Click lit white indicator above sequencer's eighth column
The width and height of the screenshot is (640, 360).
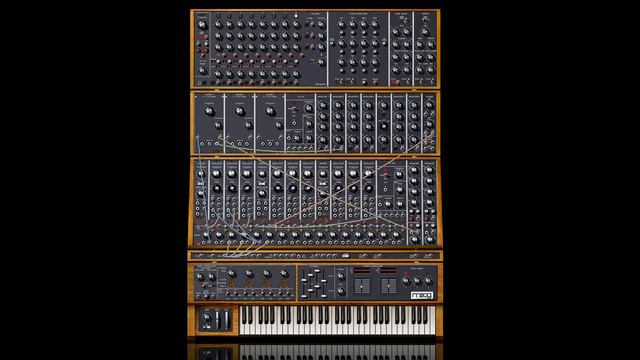point(296,16)
